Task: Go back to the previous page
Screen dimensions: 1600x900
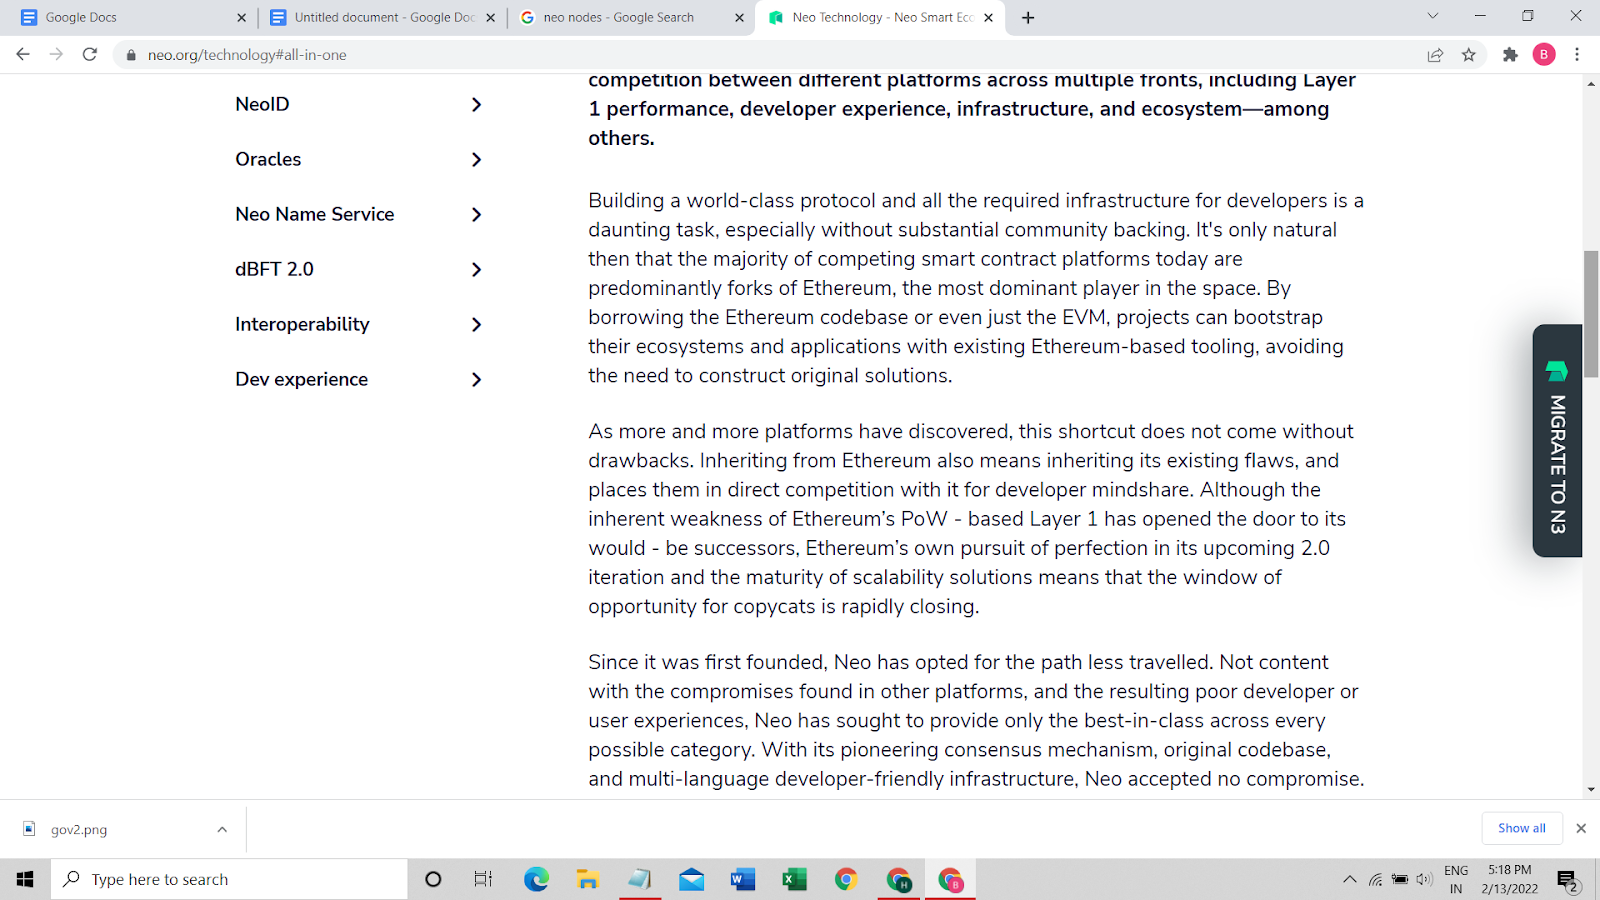Action: (x=23, y=54)
